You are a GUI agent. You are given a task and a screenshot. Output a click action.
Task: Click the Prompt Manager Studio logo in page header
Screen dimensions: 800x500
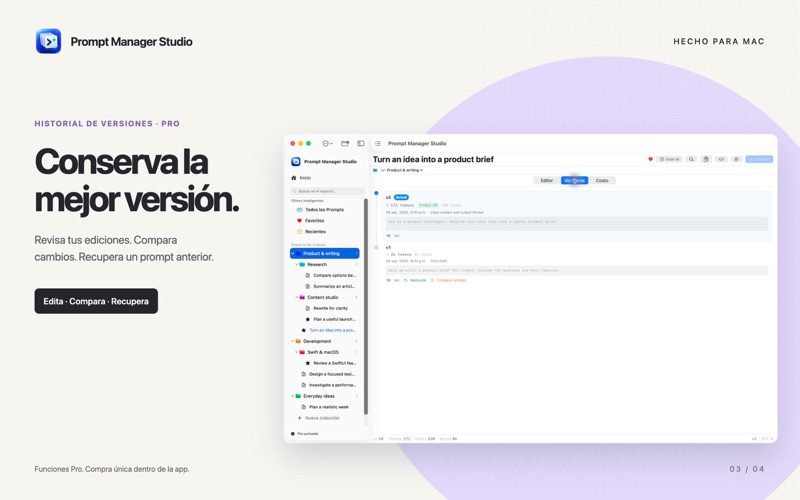[x=48, y=41]
